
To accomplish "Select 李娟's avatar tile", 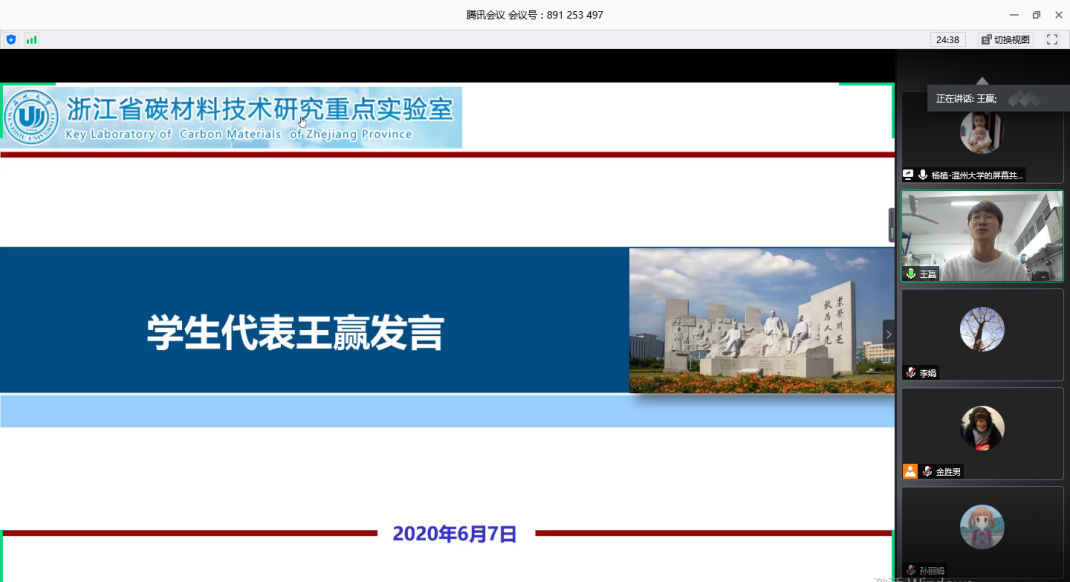I will coord(982,331).
